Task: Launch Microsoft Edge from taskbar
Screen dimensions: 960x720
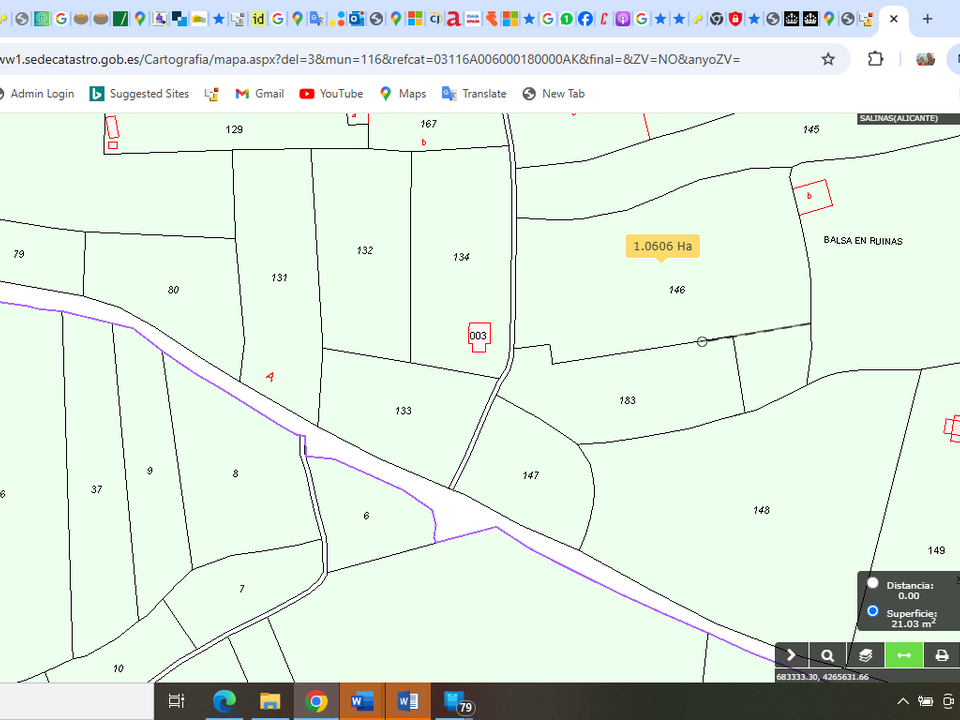Action: (224, 701)
